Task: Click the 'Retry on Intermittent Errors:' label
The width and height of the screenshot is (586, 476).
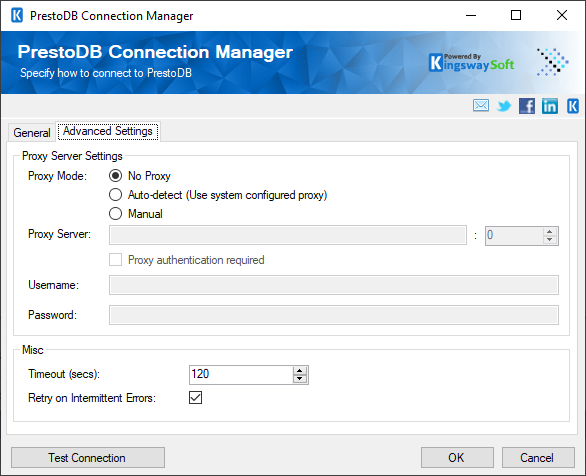Action: coord(92,398)
